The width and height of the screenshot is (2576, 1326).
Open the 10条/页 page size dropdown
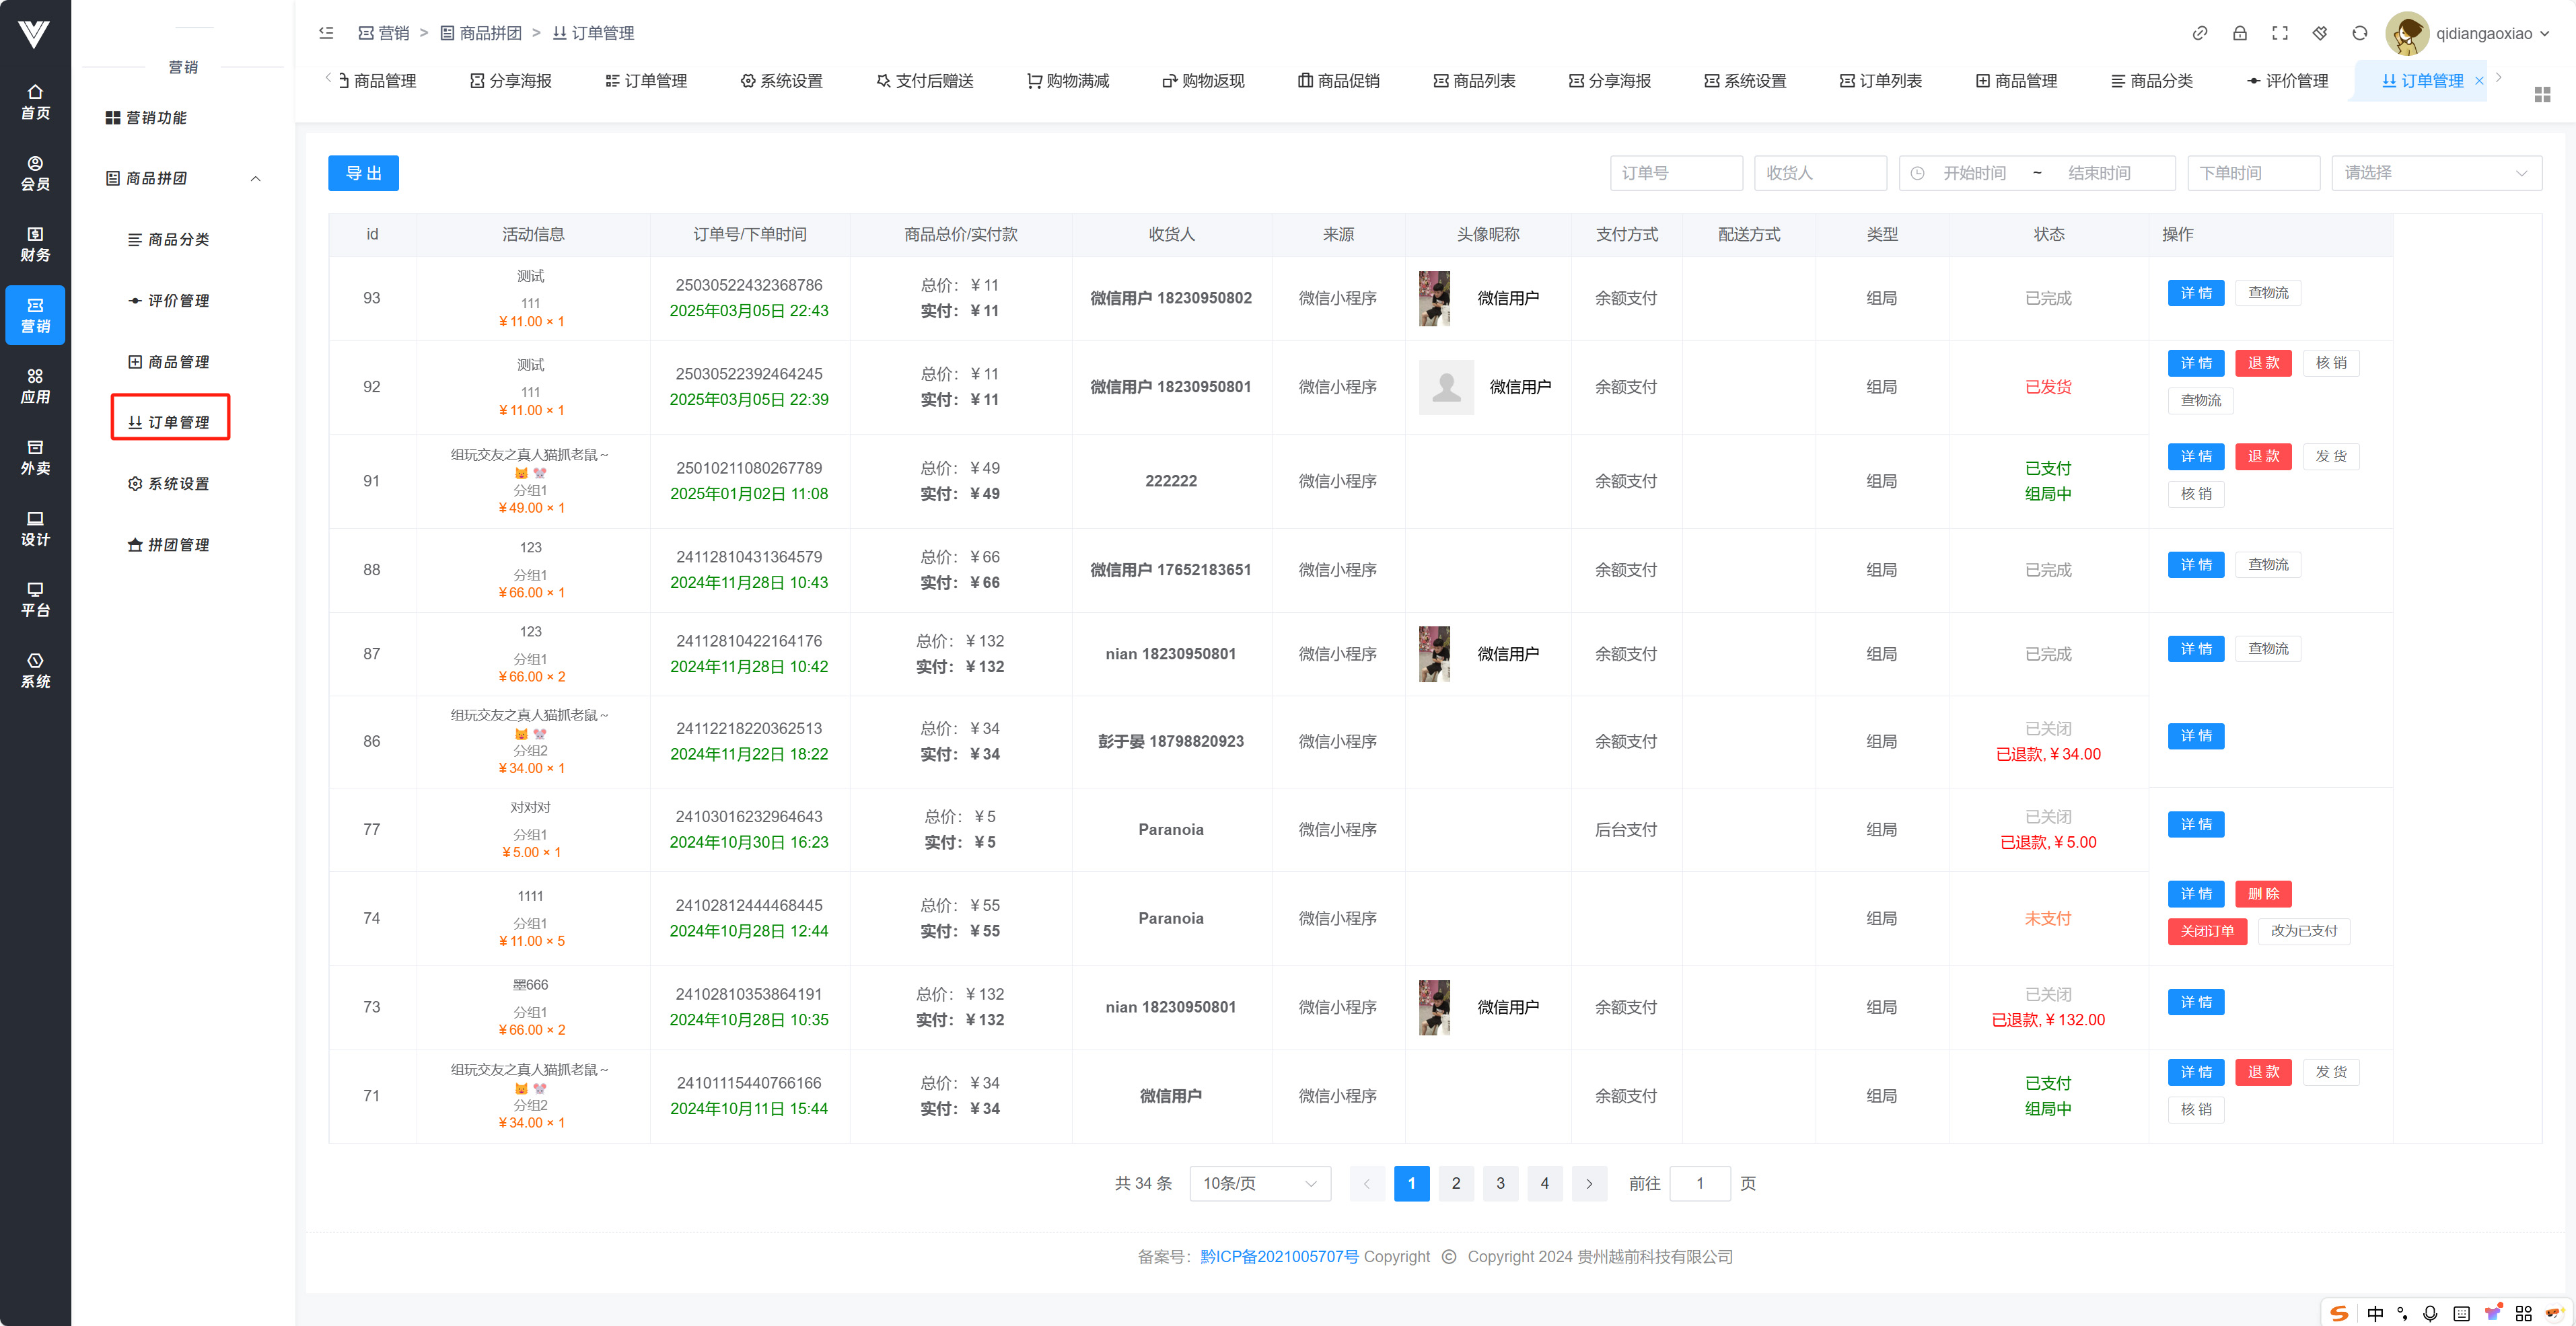[x=1259, y=1183]
